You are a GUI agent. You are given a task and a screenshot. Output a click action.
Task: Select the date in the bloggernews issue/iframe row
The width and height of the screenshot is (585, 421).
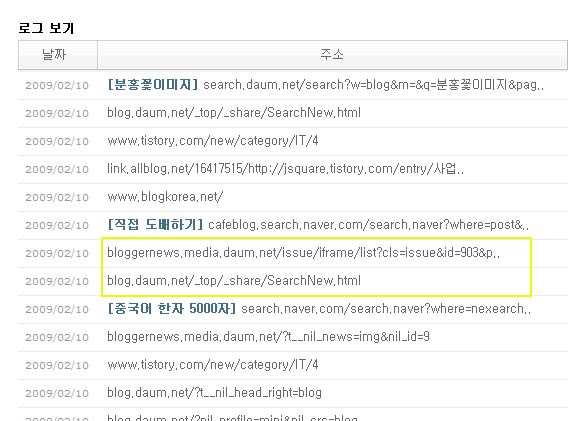(57, 253)
